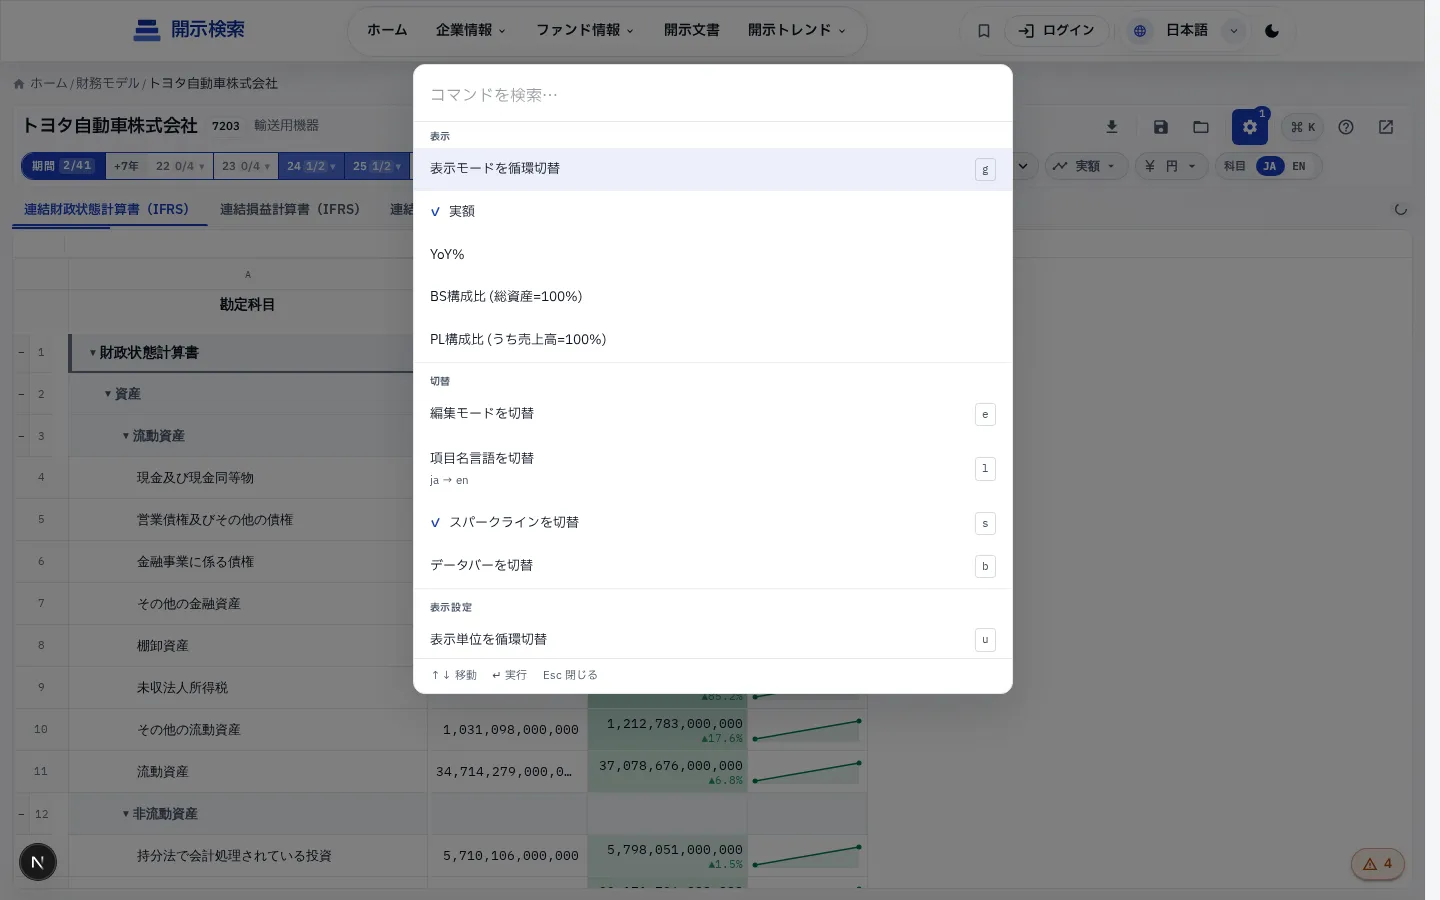Select 実額 display mode
This screenshot has width=1440, height=900.
click(x=713, y=211)
